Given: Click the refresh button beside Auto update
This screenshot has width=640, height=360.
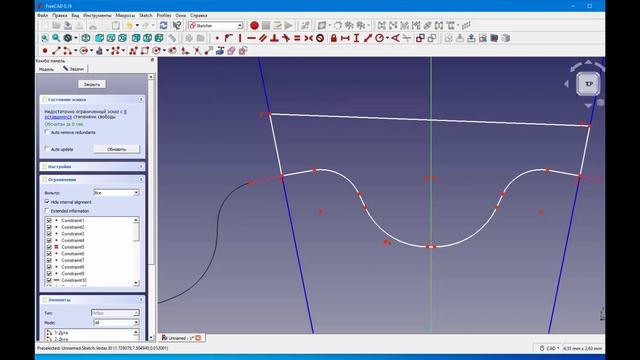Looking at the screenshot, I should coord(116,149).
